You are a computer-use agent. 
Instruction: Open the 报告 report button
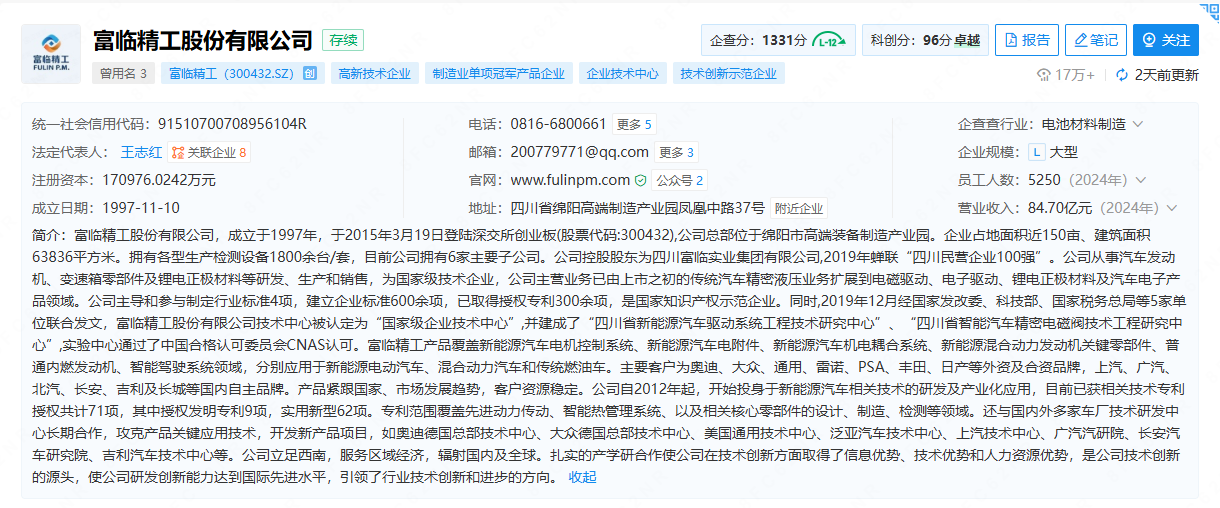[x=1027, y=40]
